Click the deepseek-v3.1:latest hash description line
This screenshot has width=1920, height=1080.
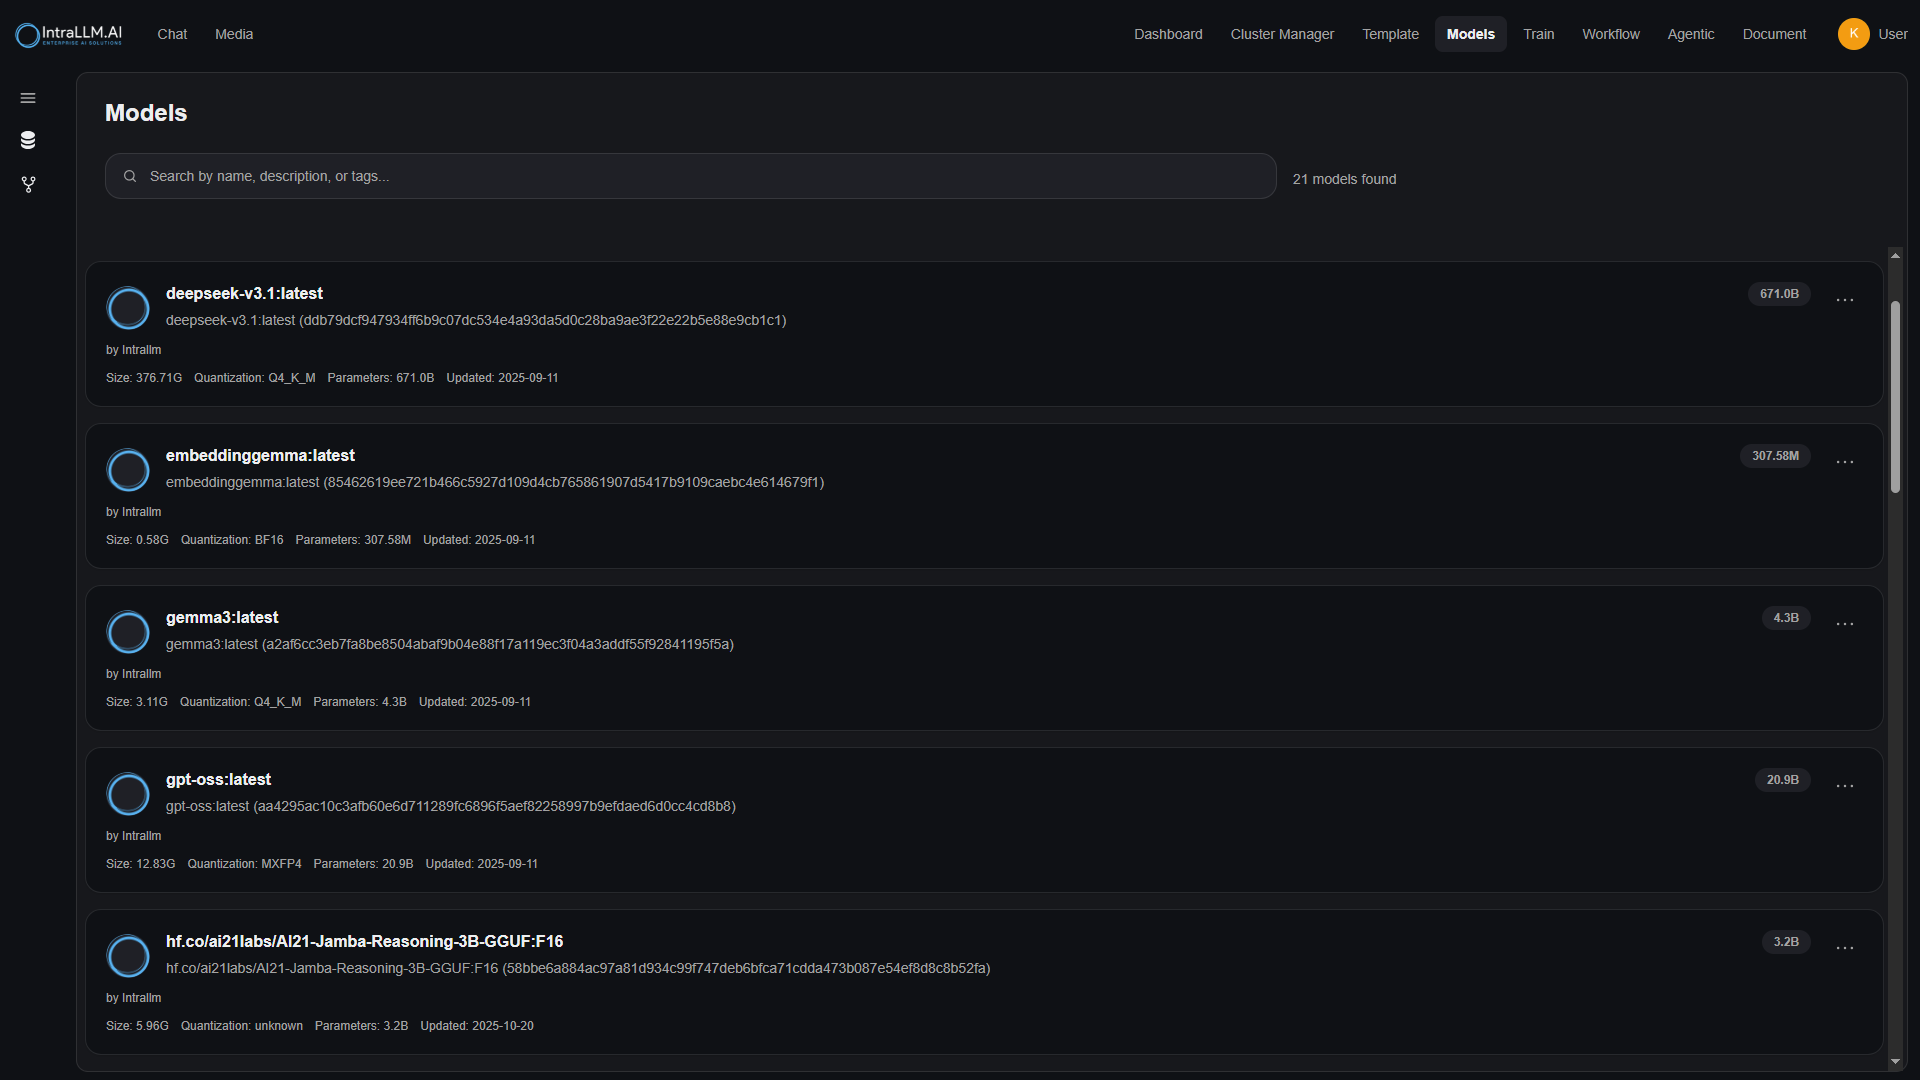(x=476, y=320)
